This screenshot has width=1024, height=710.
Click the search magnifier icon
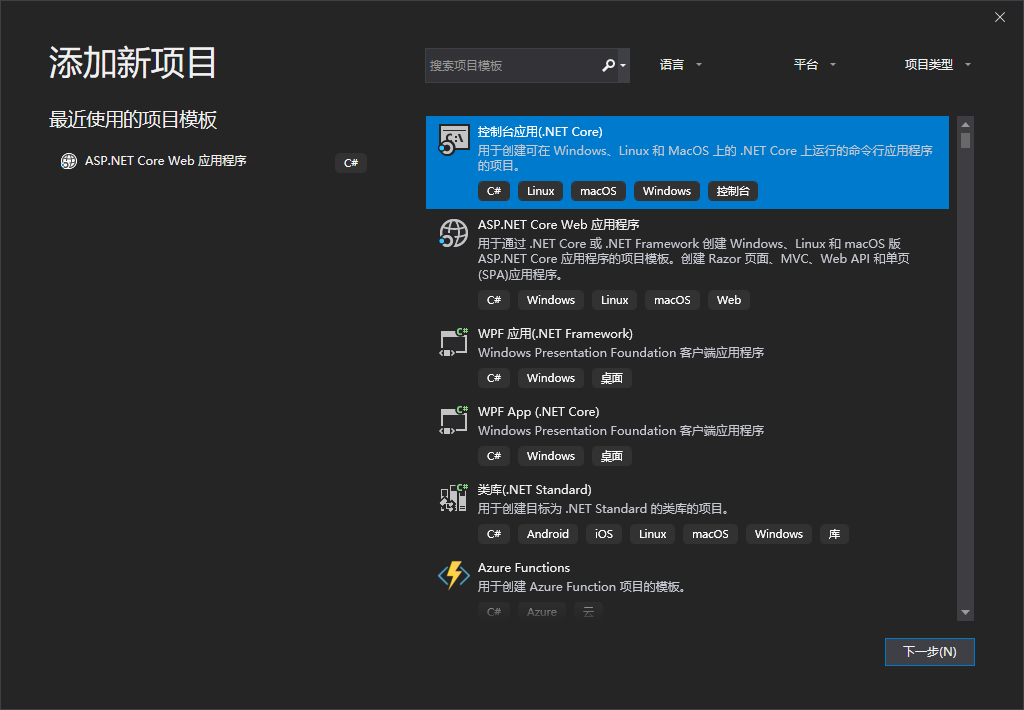(608, 65)
